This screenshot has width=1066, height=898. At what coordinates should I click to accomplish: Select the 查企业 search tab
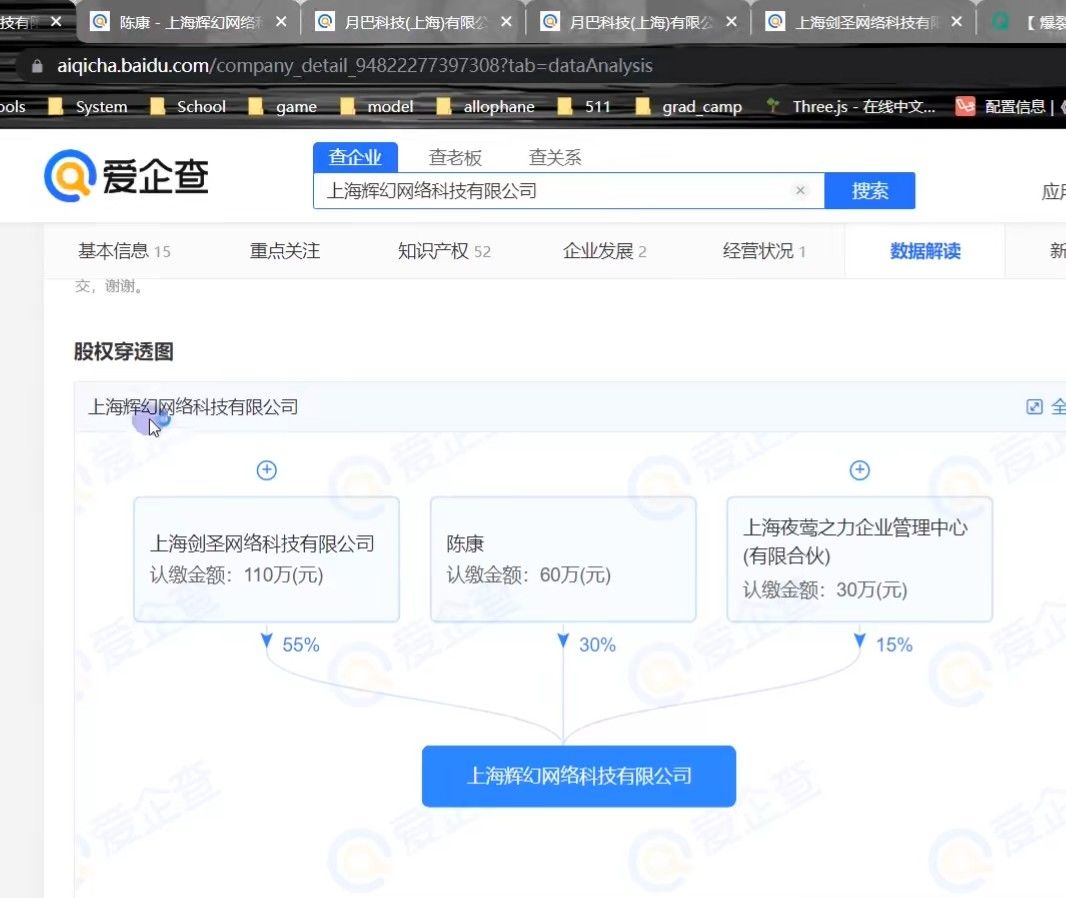tap(355, 157)
